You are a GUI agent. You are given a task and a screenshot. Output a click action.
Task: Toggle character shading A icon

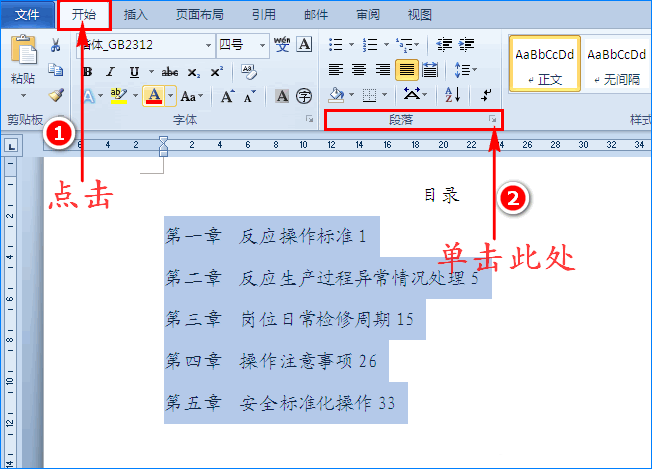(x=282, y=96)
